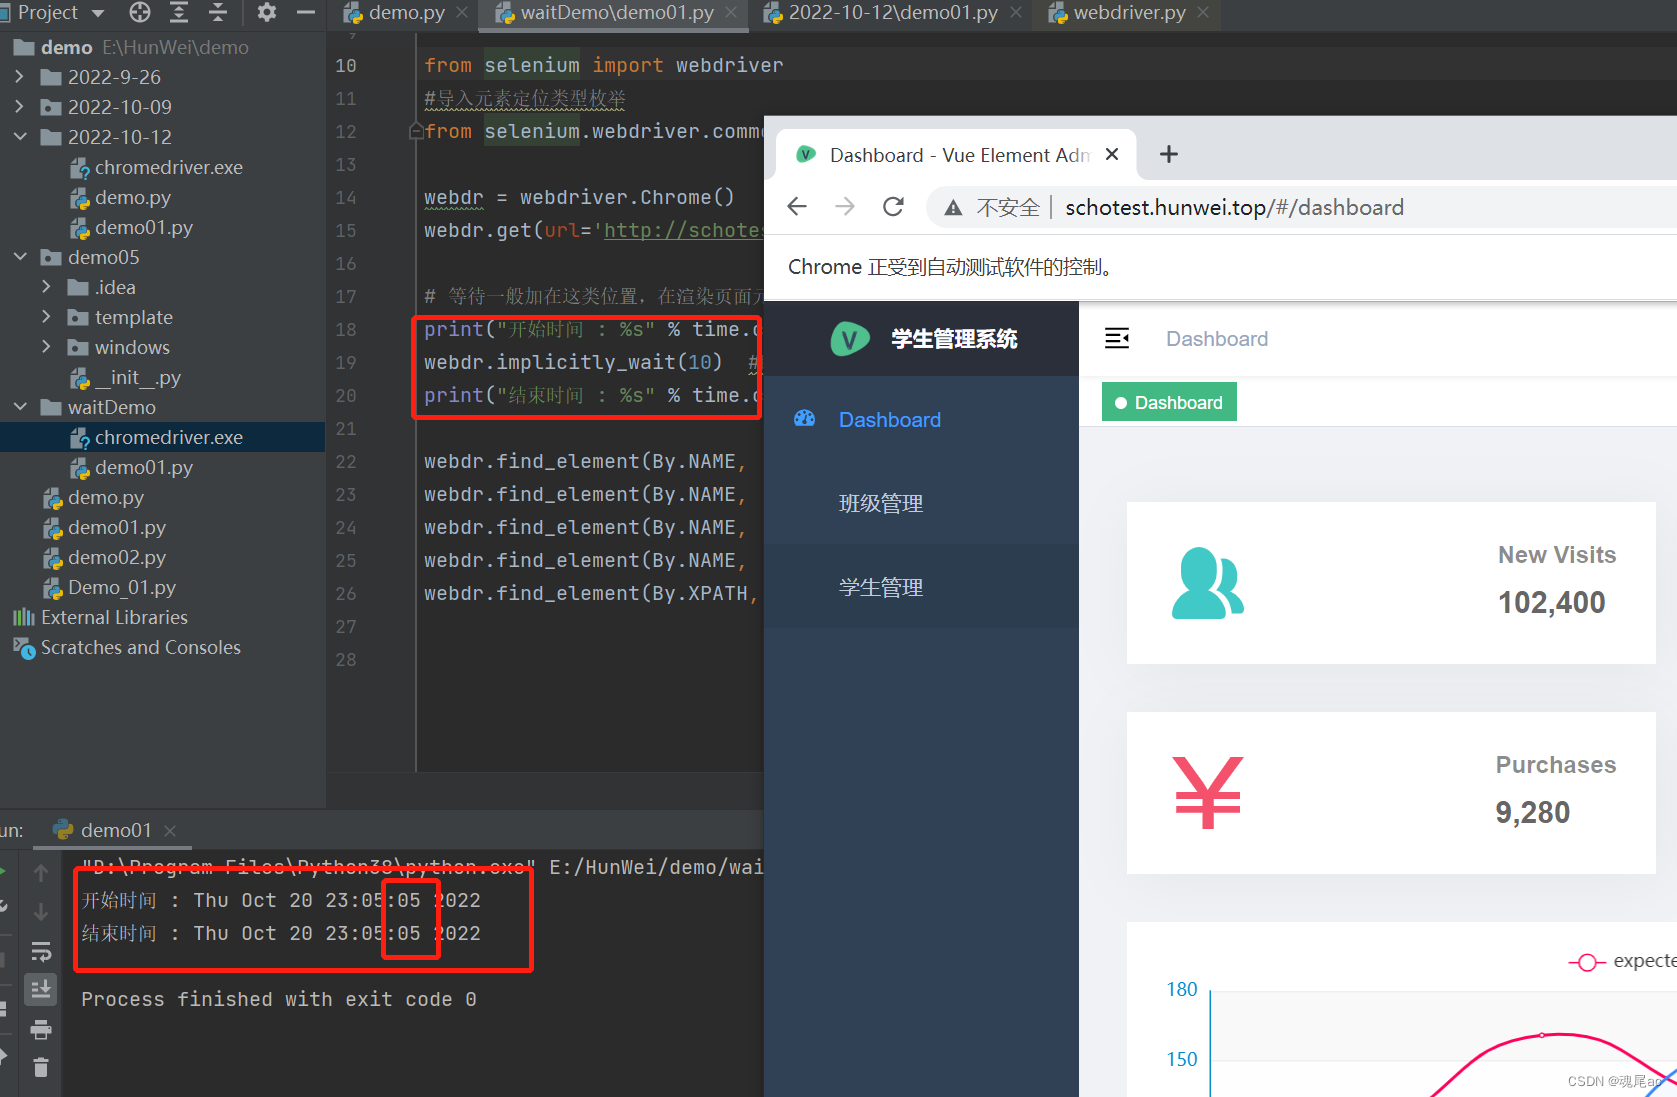Click the Expand All icon above Project tree
The height and width of the screenshot is (1097, 1677).
pos(178,14)
